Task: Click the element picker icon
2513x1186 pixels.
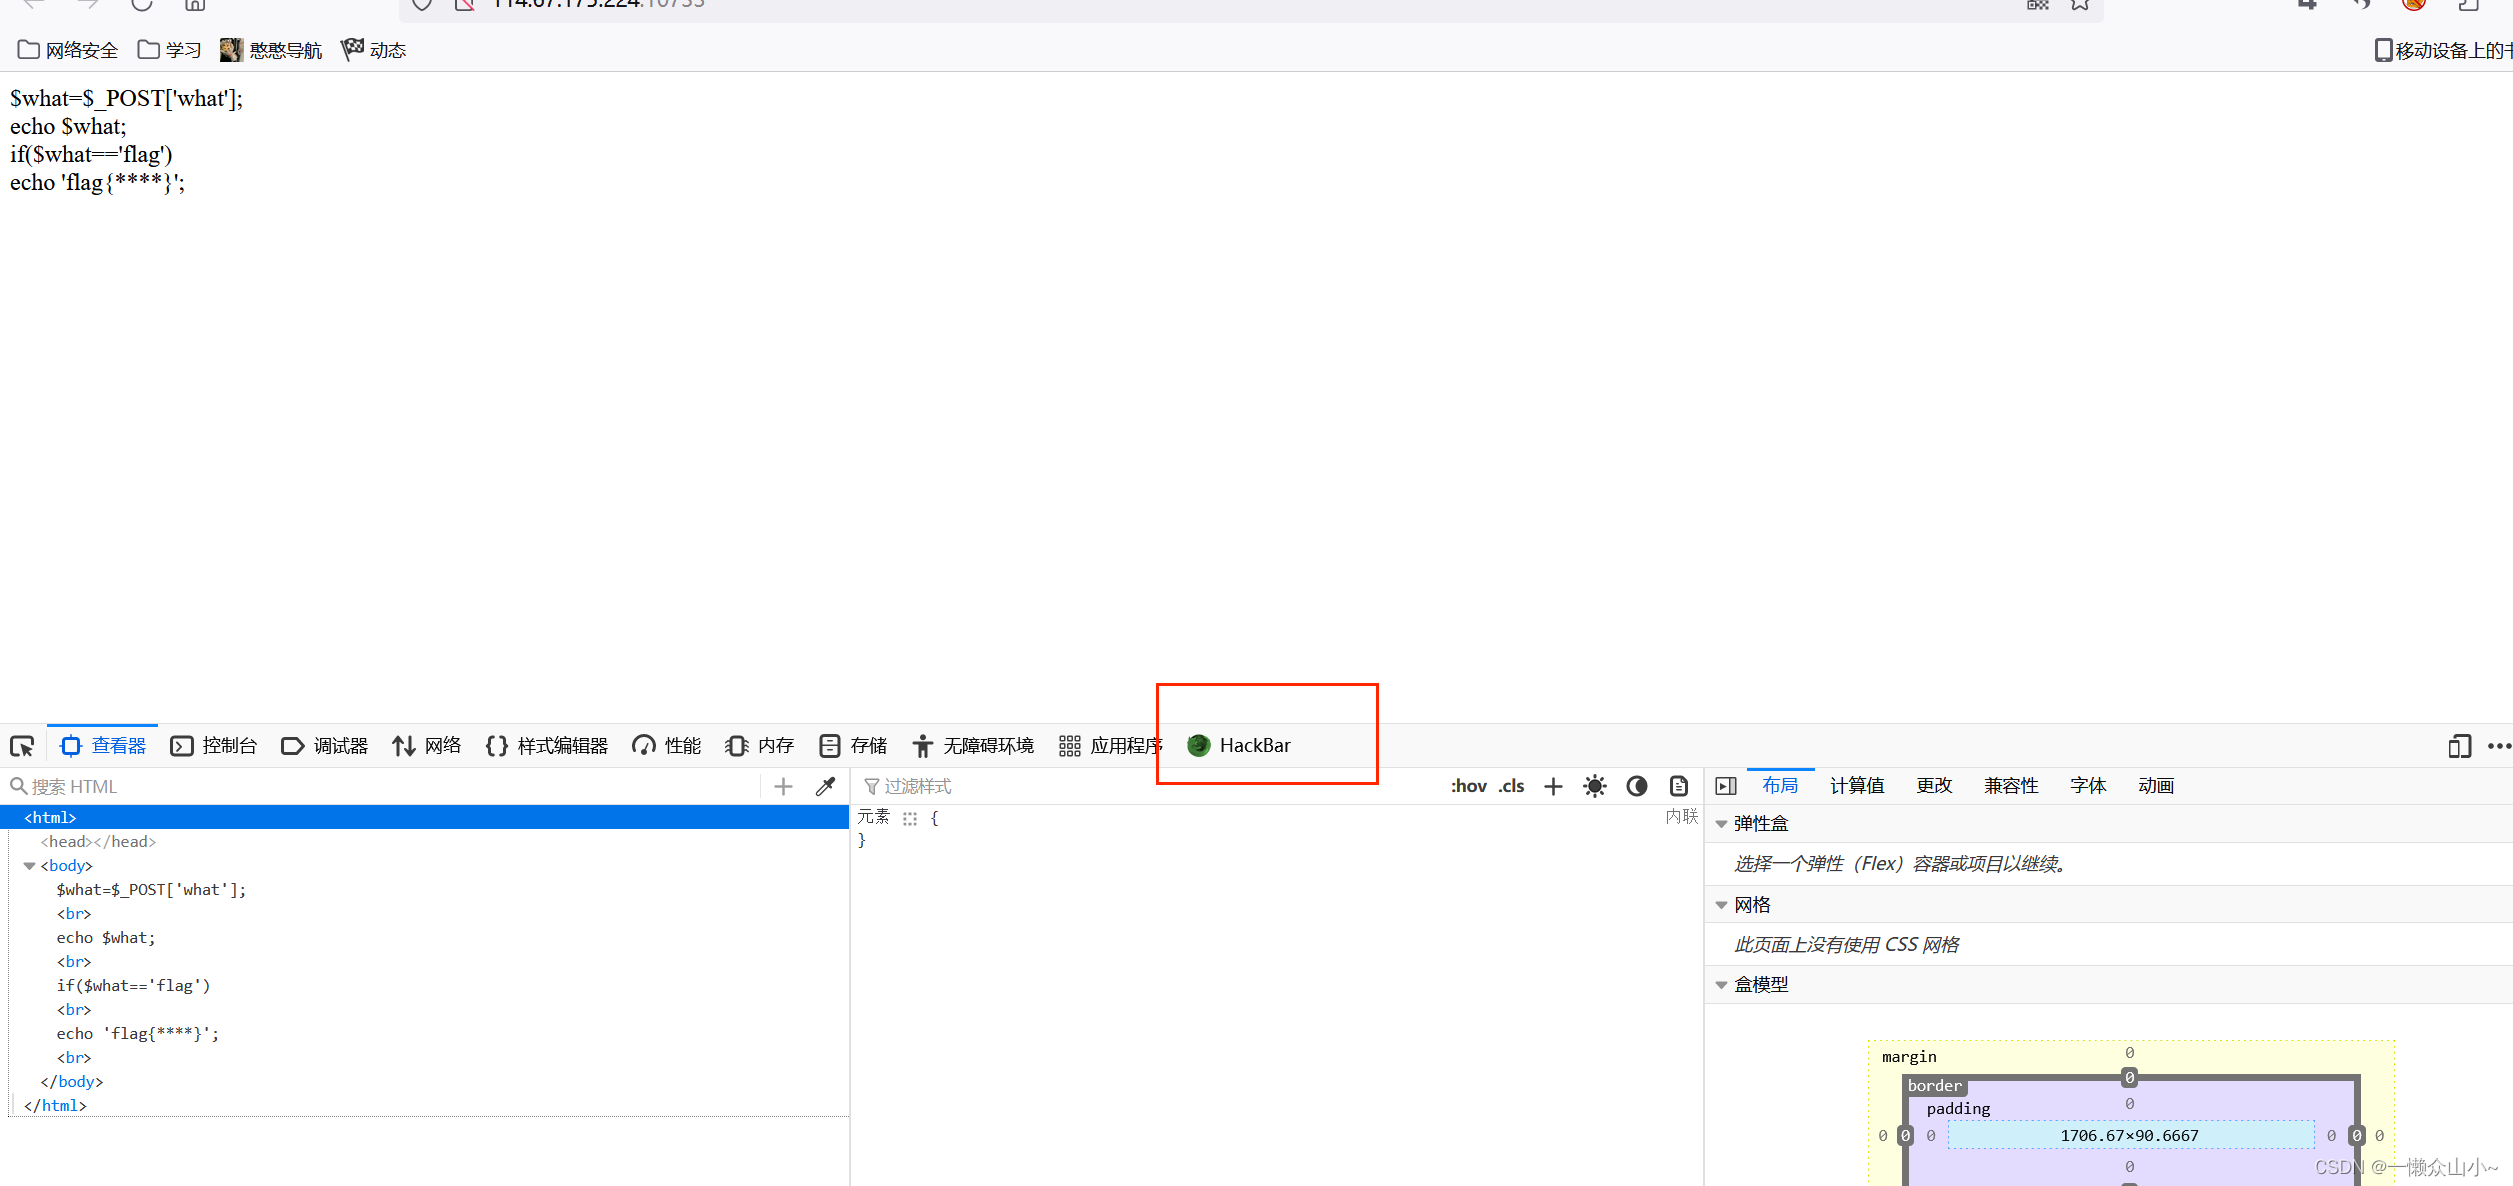Action: tap(22, 746)
